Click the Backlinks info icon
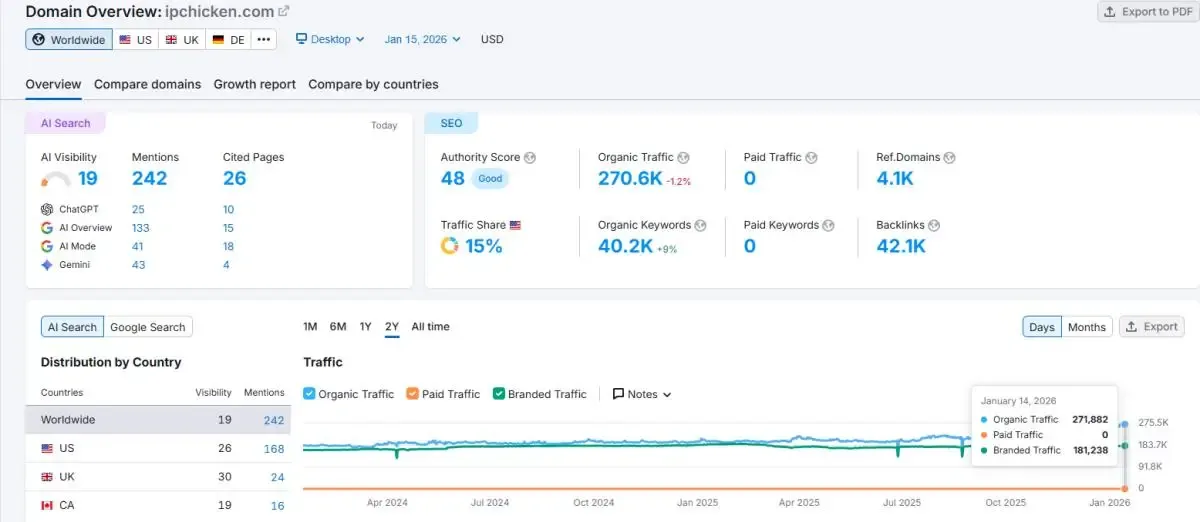Viewport: 1200px width, 522px height. point(934,226)
